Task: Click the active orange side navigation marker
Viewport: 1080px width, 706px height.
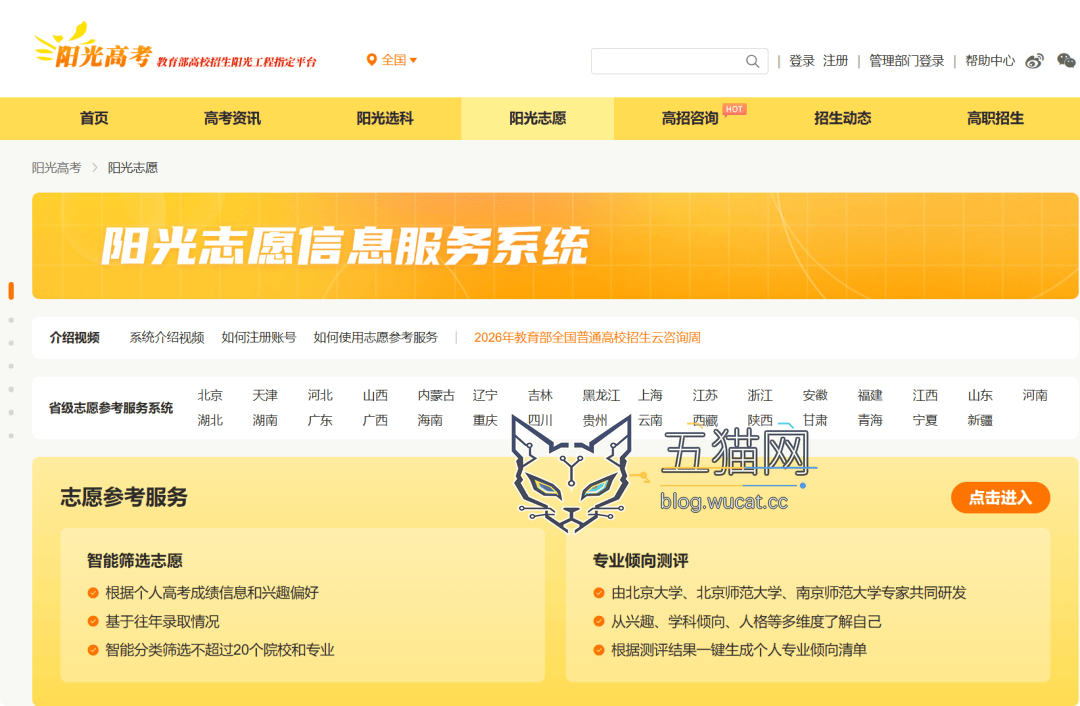Action: pos(11,291)
